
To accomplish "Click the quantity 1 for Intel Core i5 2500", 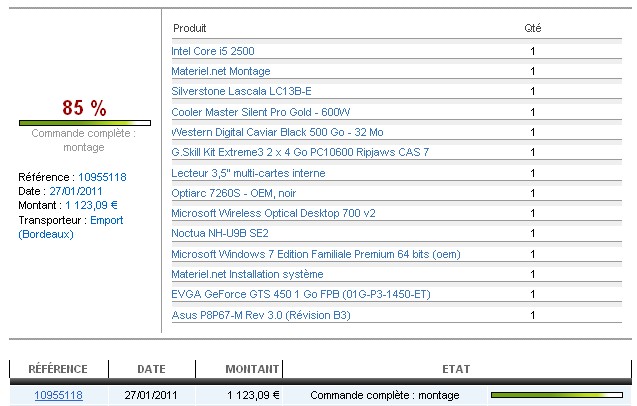I will [x=533, y=51].
